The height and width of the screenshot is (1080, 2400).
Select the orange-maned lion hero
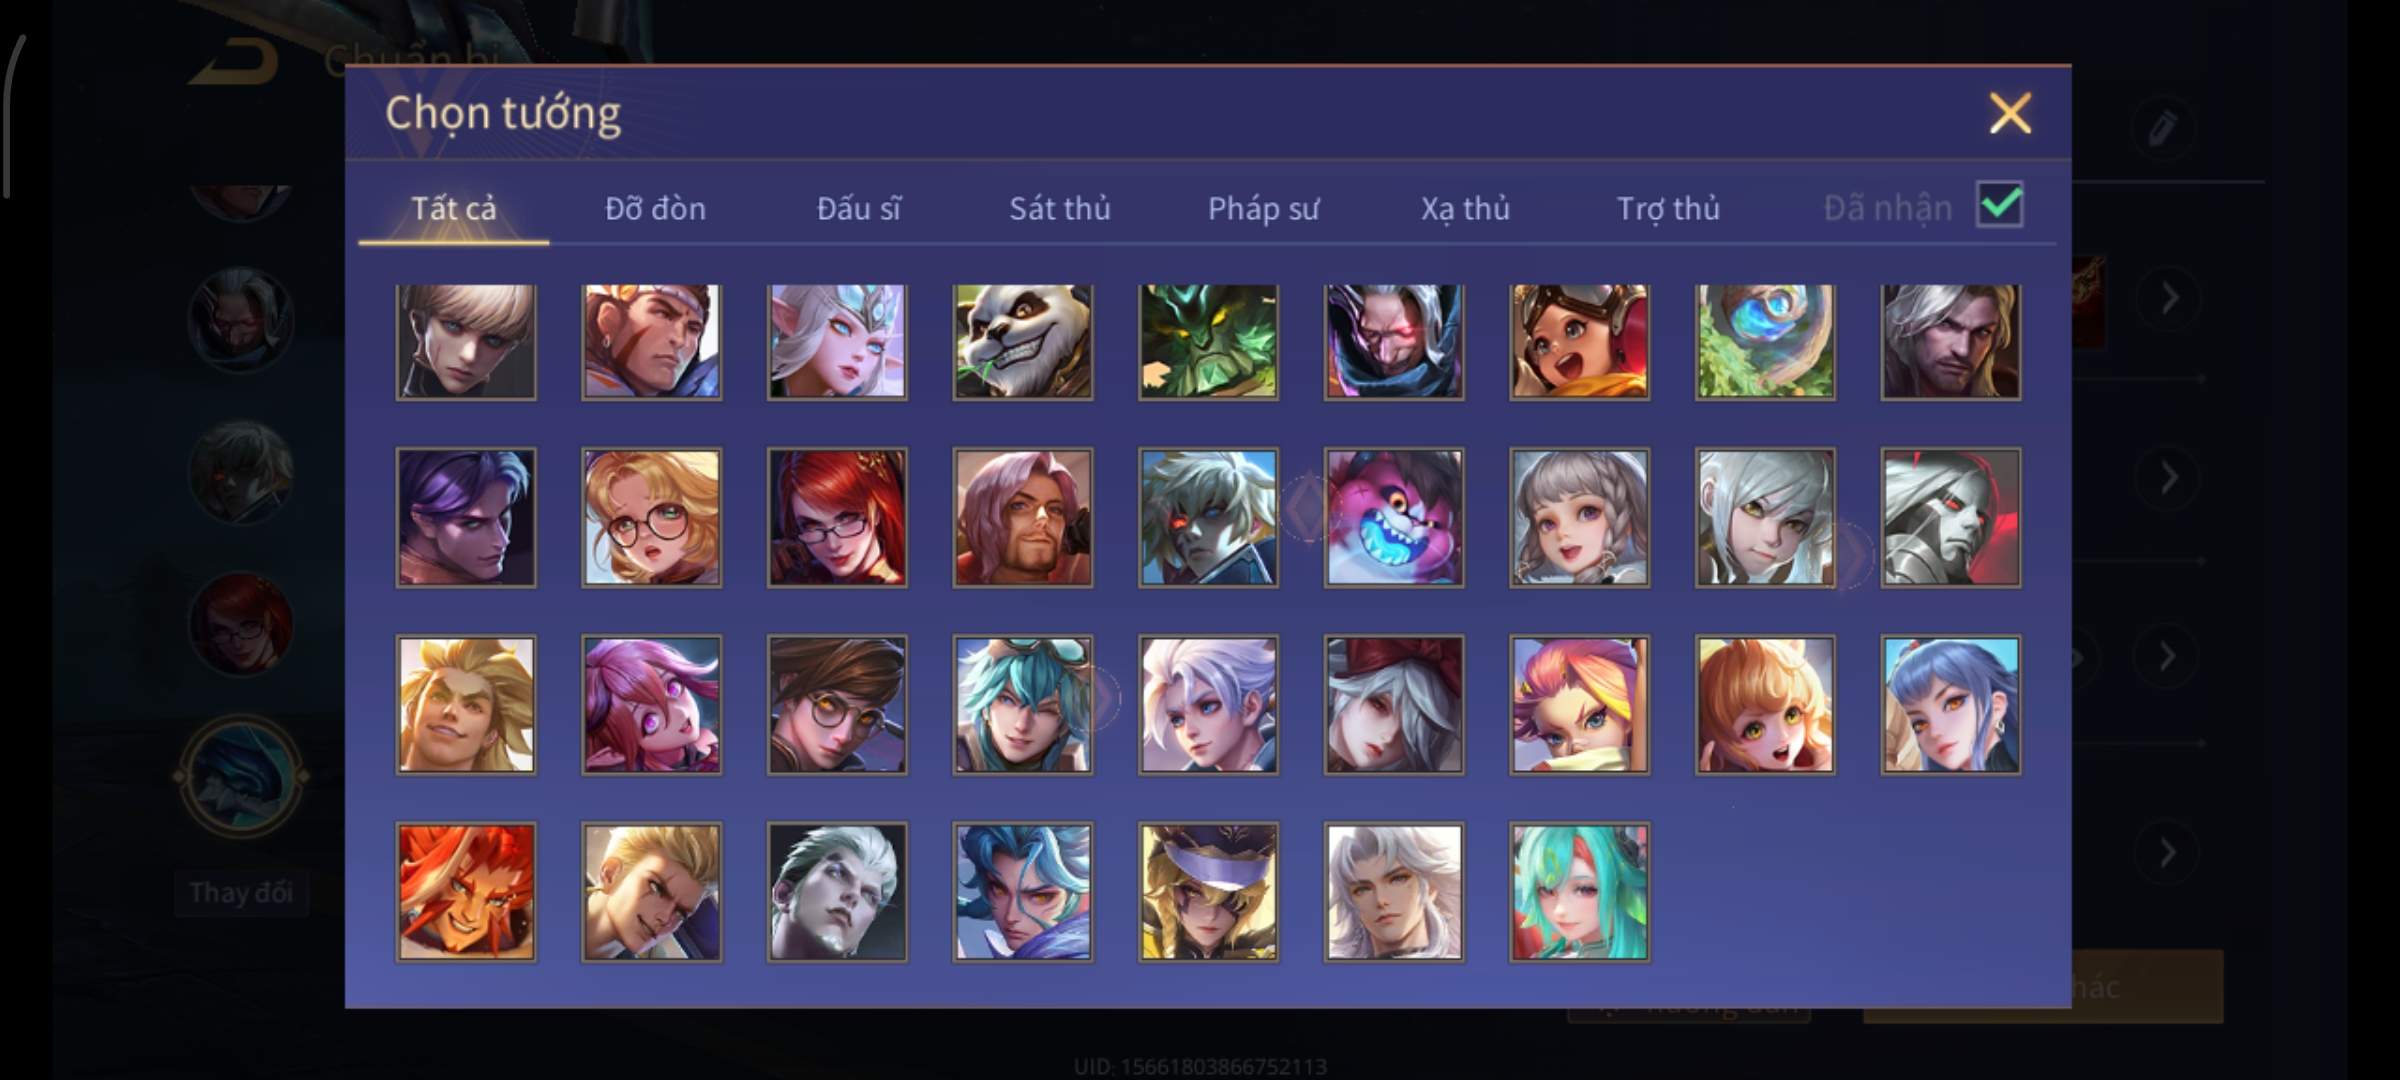coord(466,892)
